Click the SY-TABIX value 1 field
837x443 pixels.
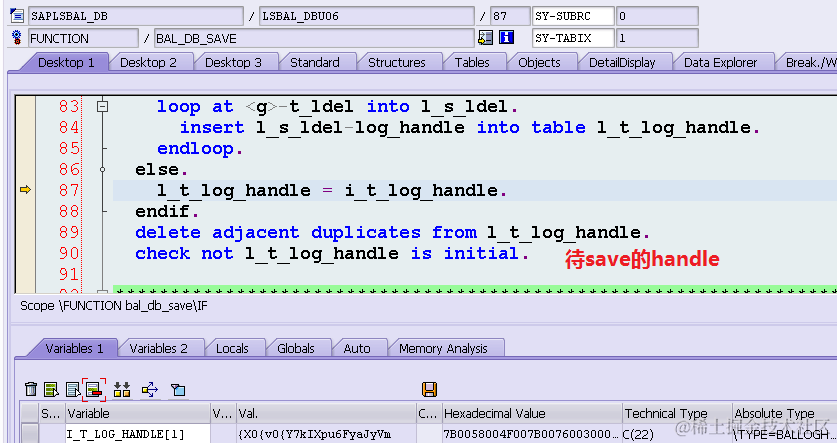pos(657,38)
